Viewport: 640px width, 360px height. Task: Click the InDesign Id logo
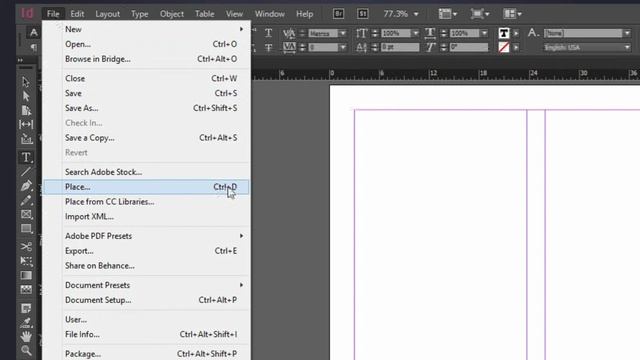click(x=27, y=13)
